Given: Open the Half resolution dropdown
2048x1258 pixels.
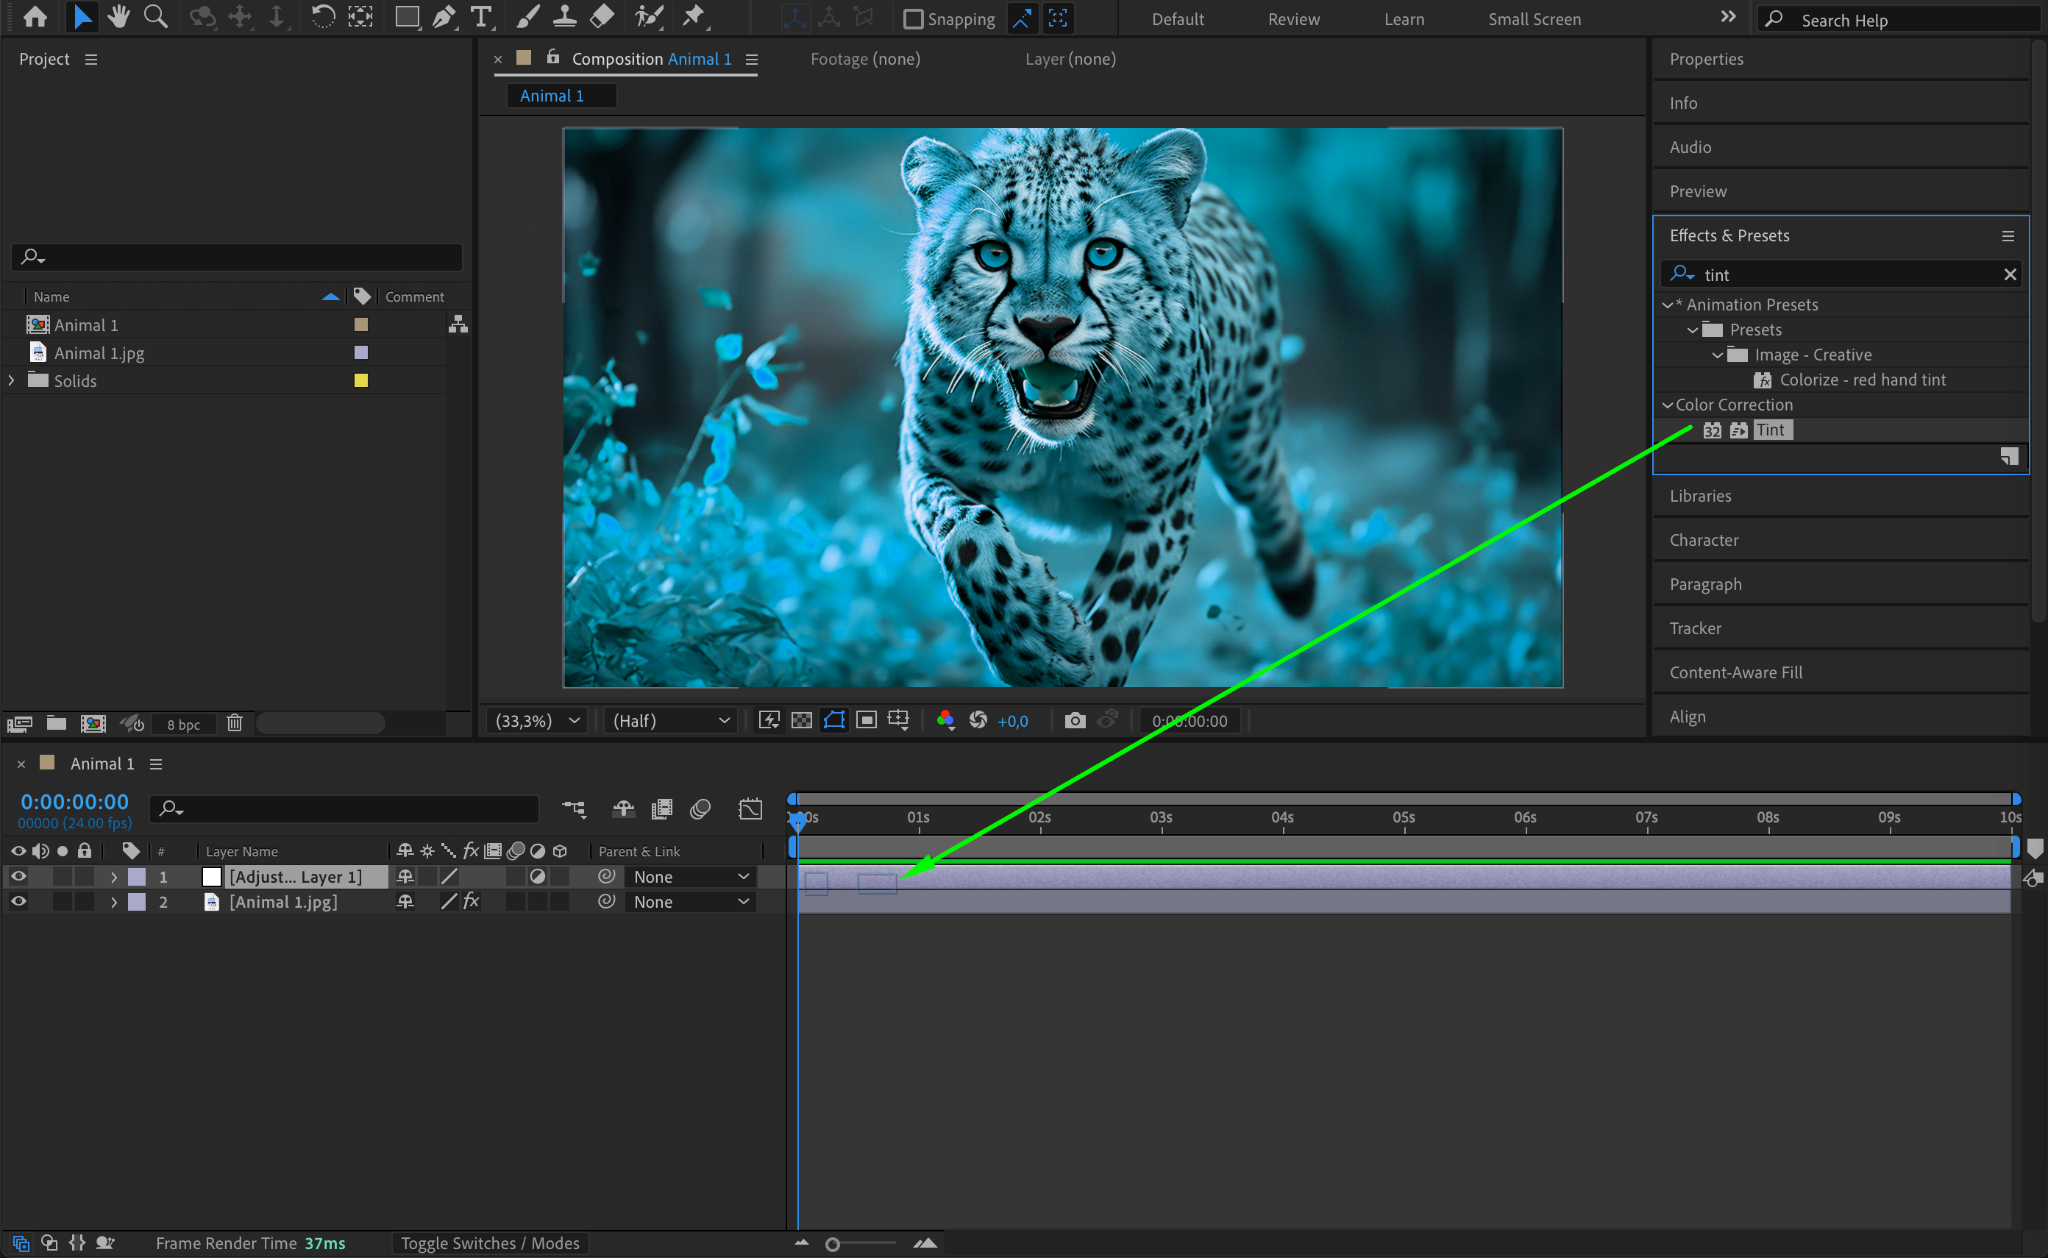Looking at the screenshot, I should point(671,720).
